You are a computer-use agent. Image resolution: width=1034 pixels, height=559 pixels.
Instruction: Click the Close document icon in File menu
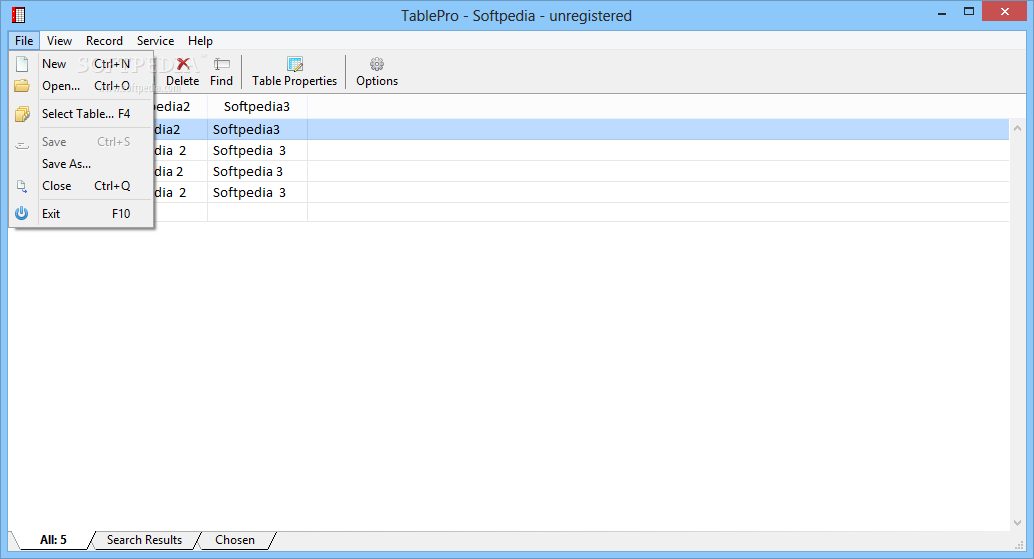(22, 186)
